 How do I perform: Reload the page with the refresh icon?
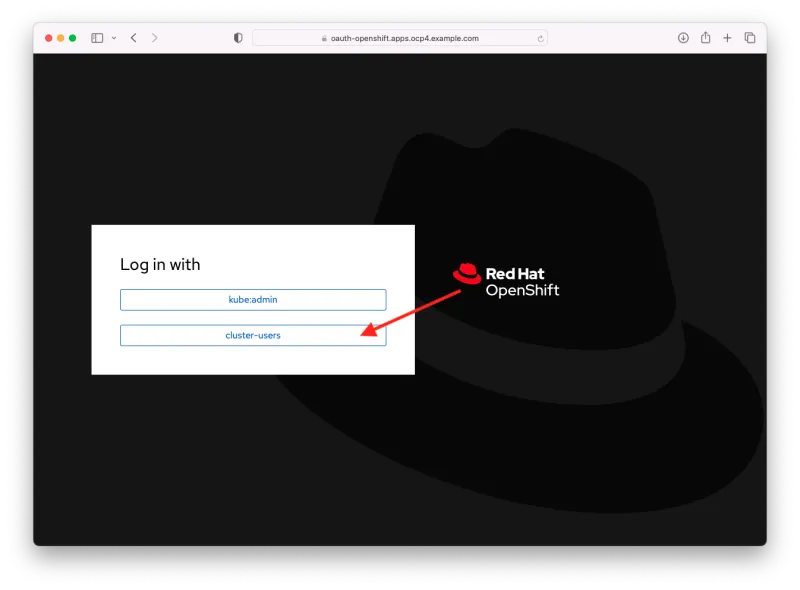539,37
